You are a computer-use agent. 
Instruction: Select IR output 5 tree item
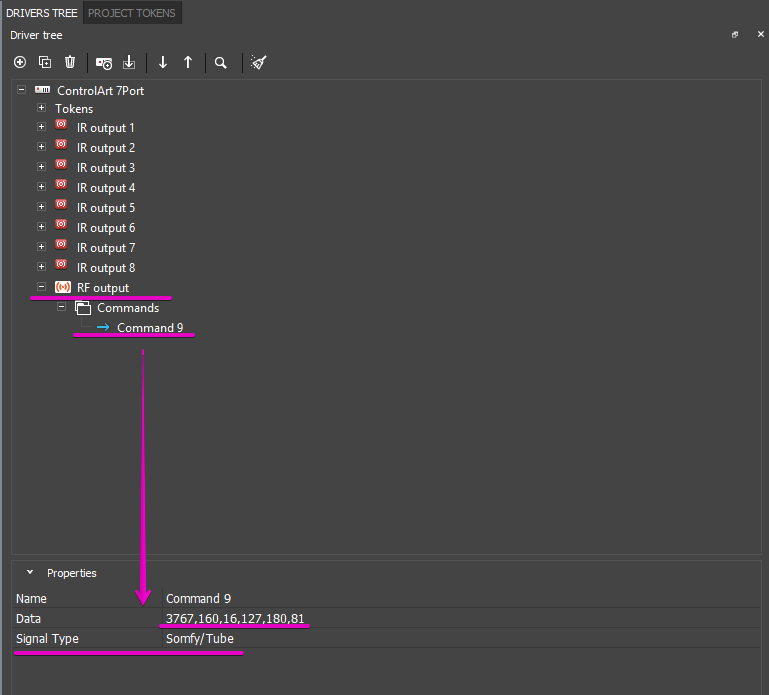106,208
